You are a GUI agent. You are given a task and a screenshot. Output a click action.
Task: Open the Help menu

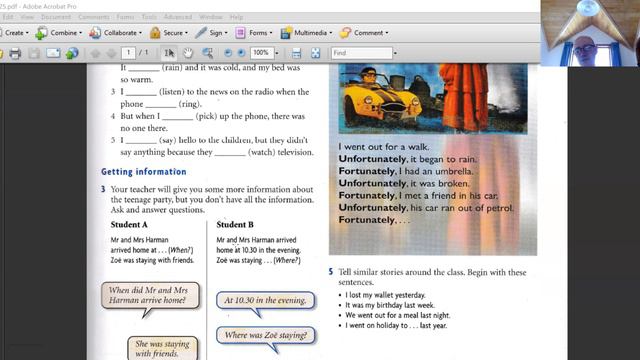[x=236, y=17]
